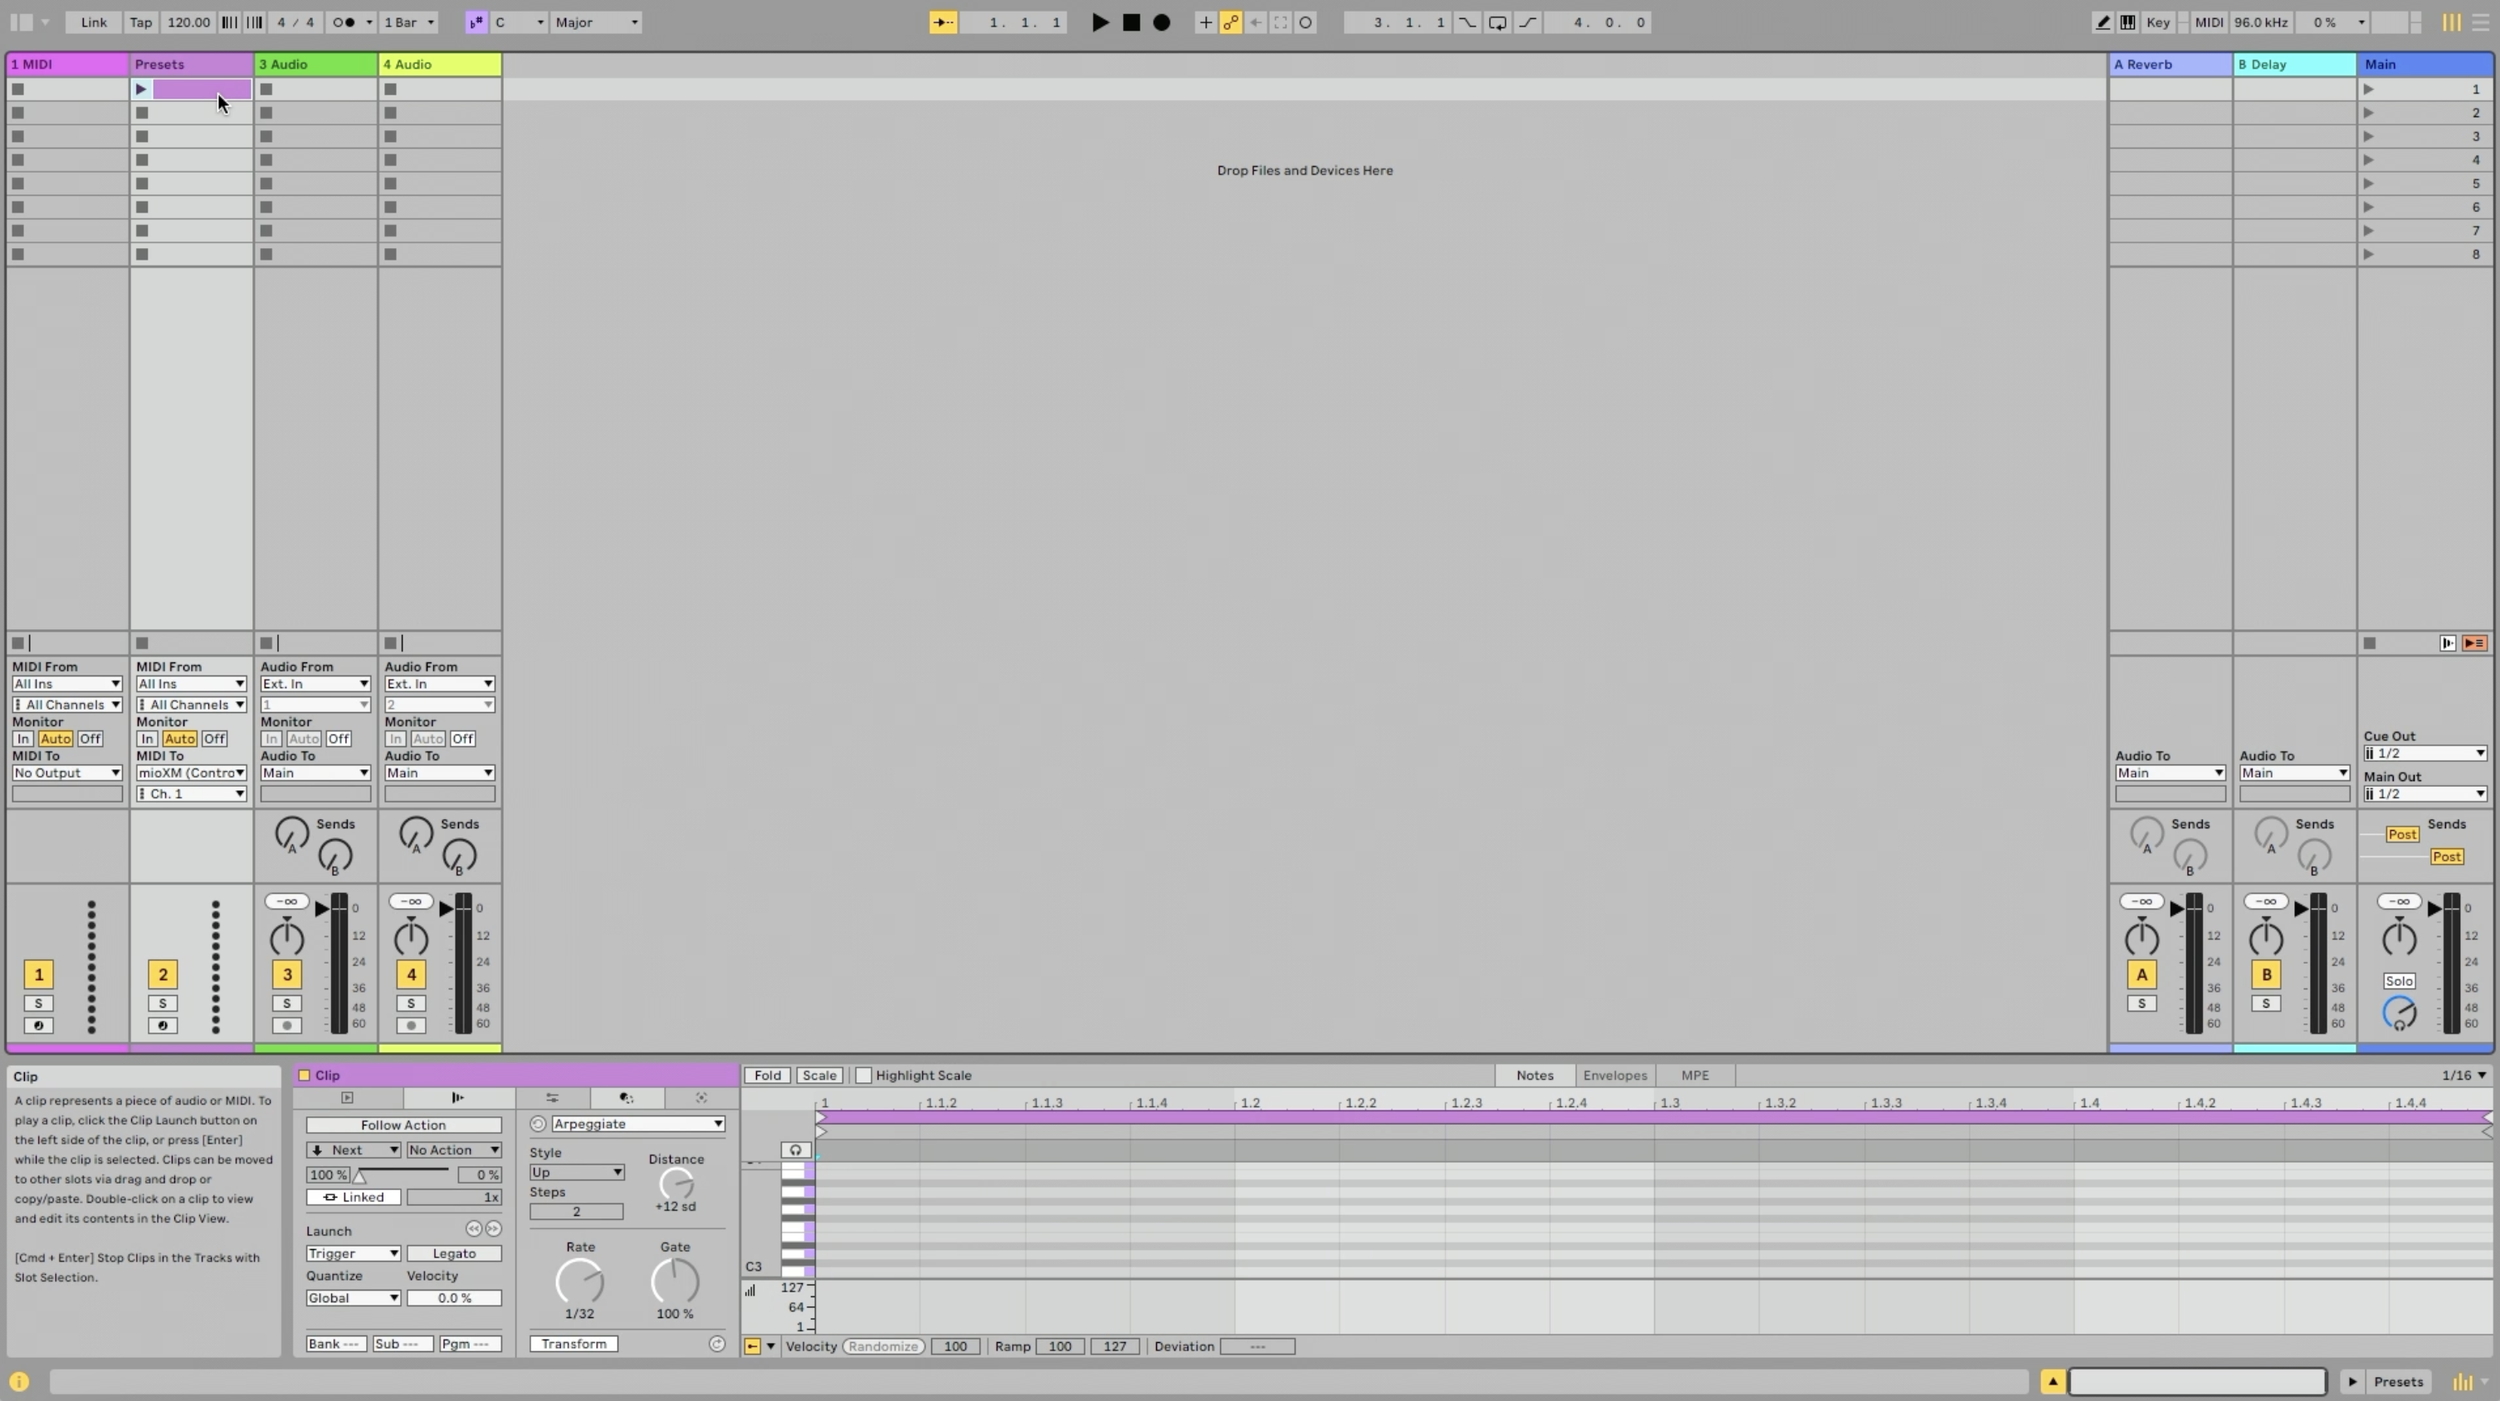Open Presets MIDI To mioXM dropdown

point(191,773)
